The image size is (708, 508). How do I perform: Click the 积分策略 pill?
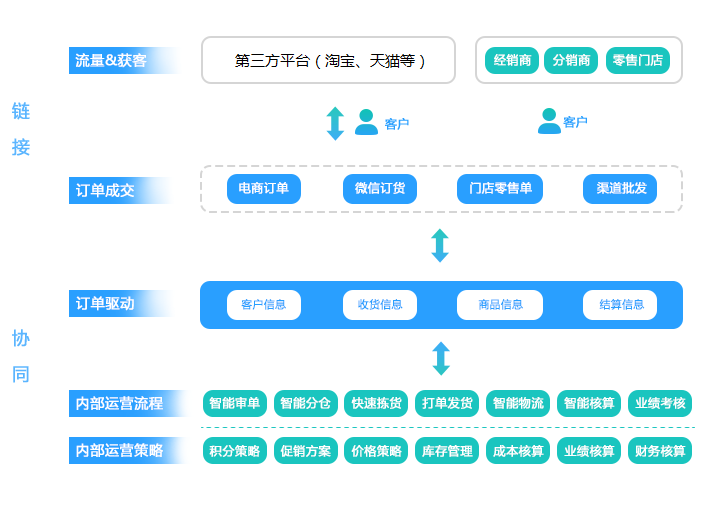click(x=235, y=450)
